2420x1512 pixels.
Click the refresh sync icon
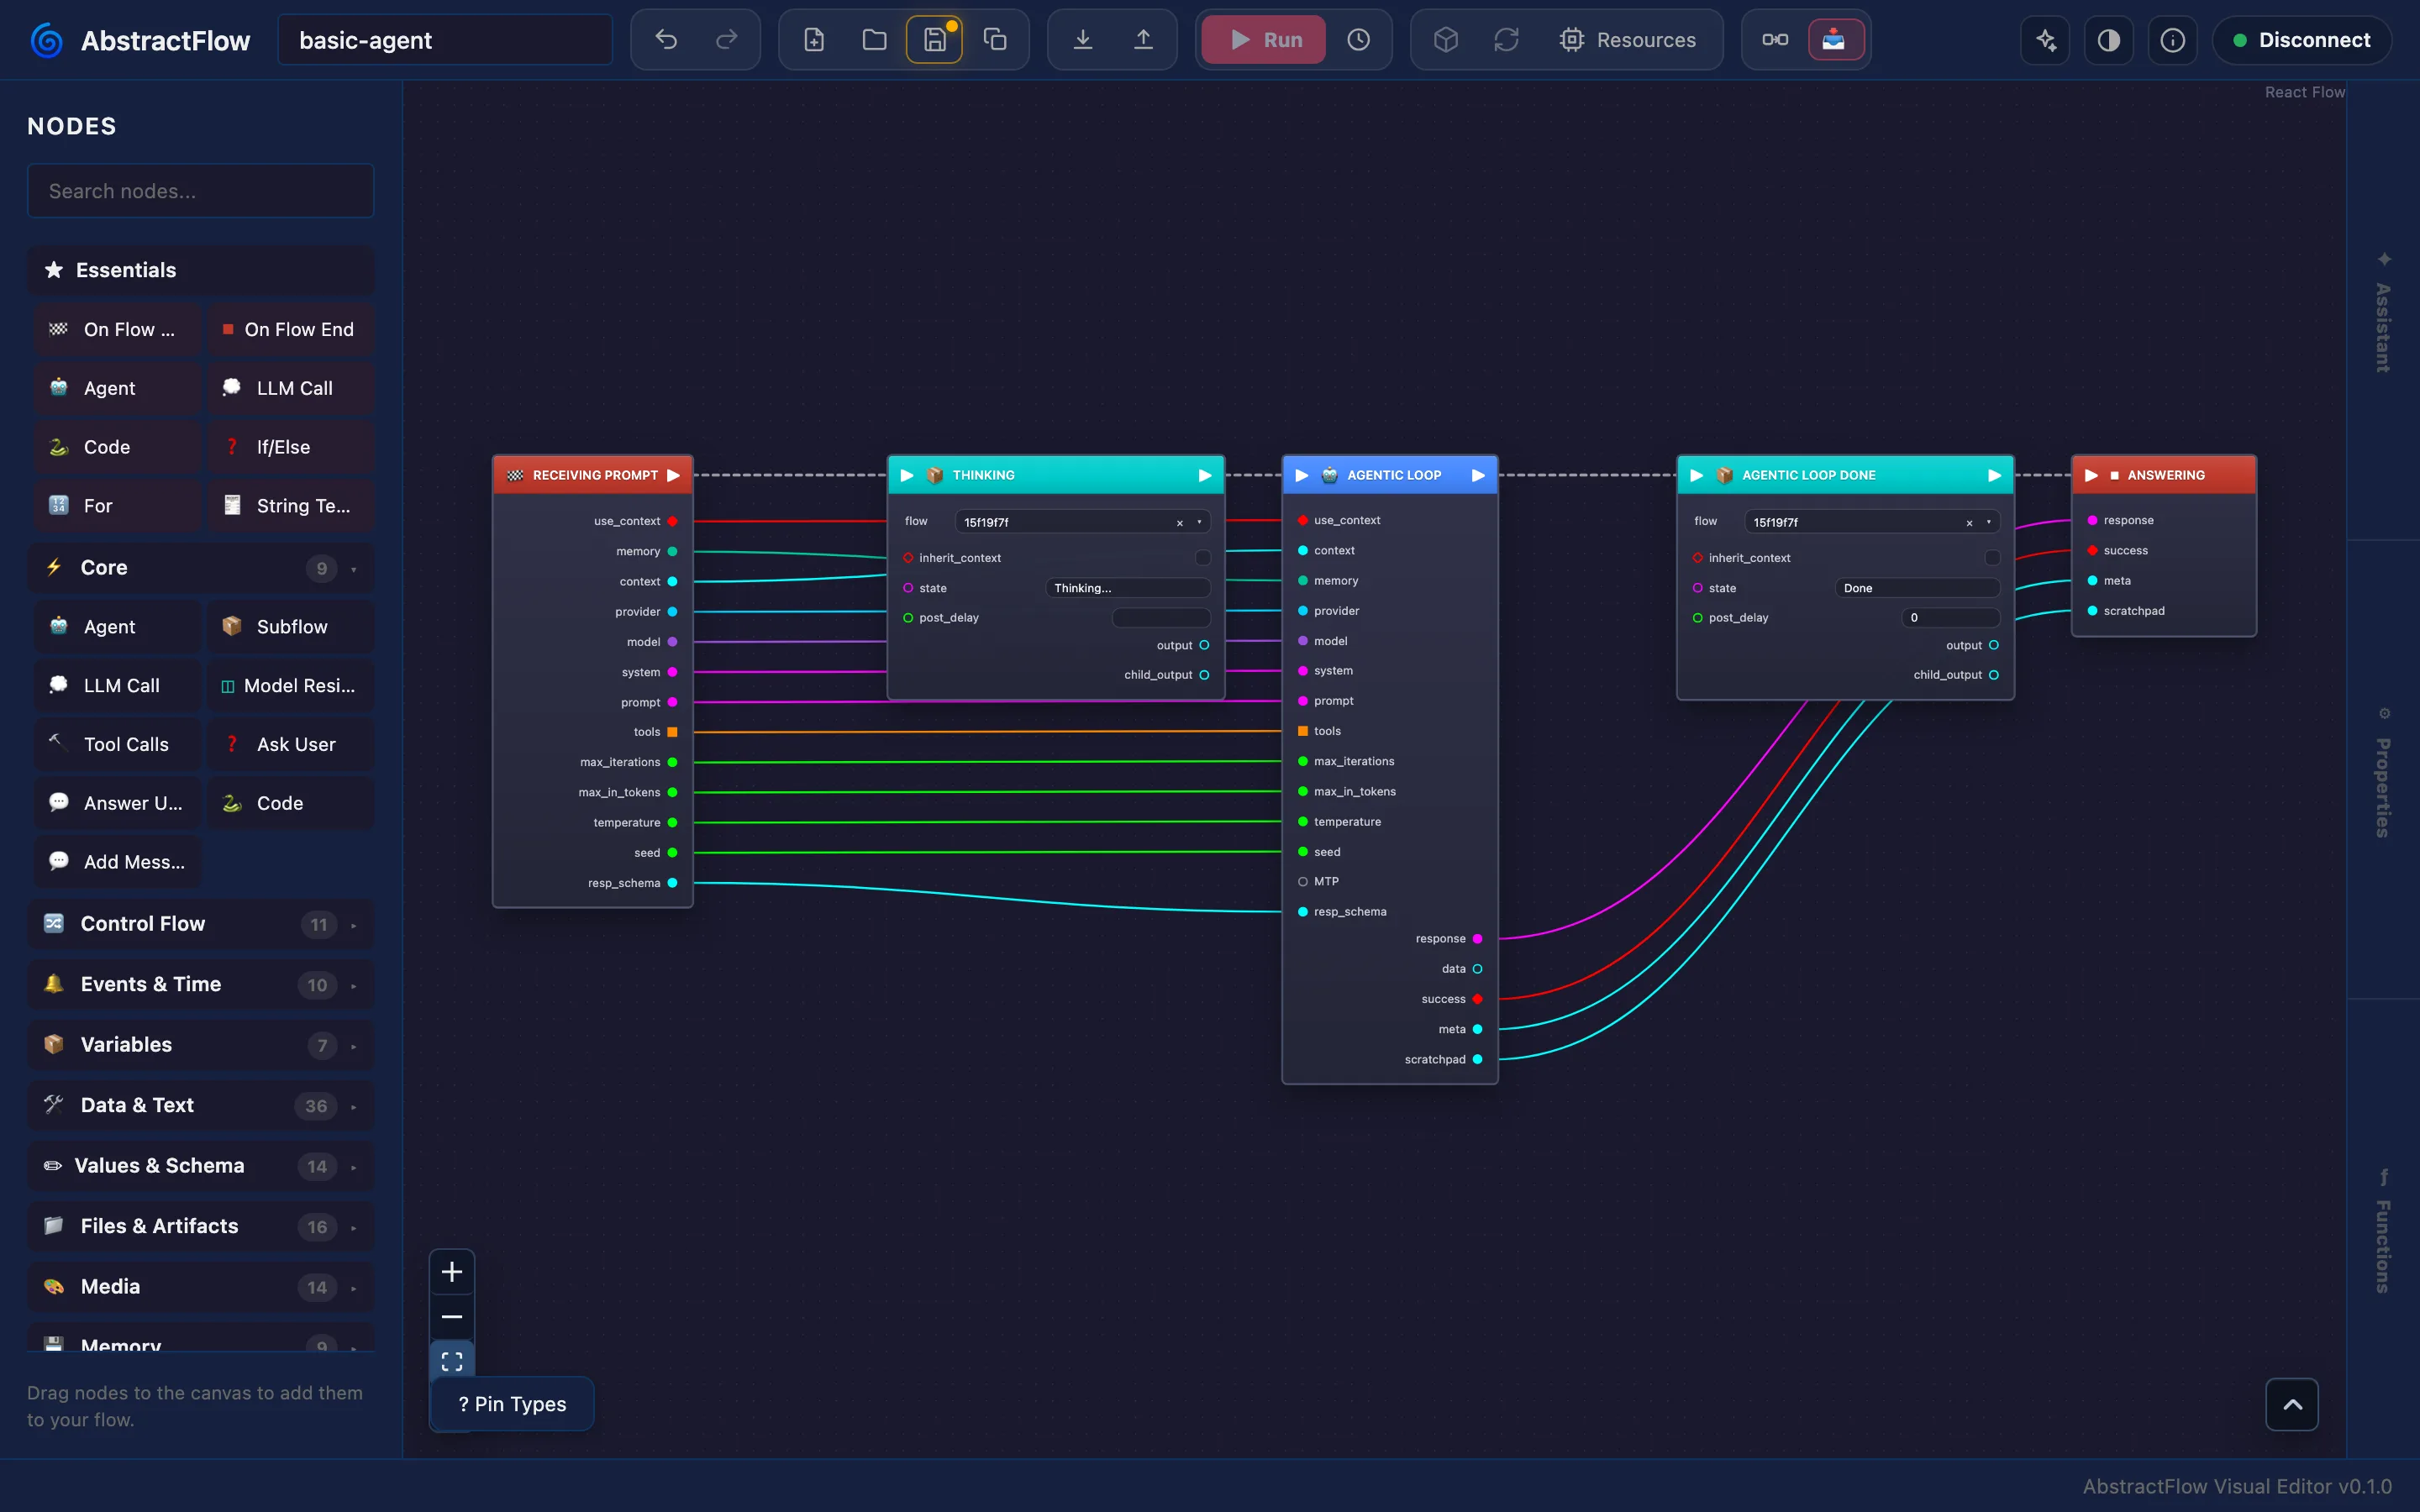pos(1506,40)
